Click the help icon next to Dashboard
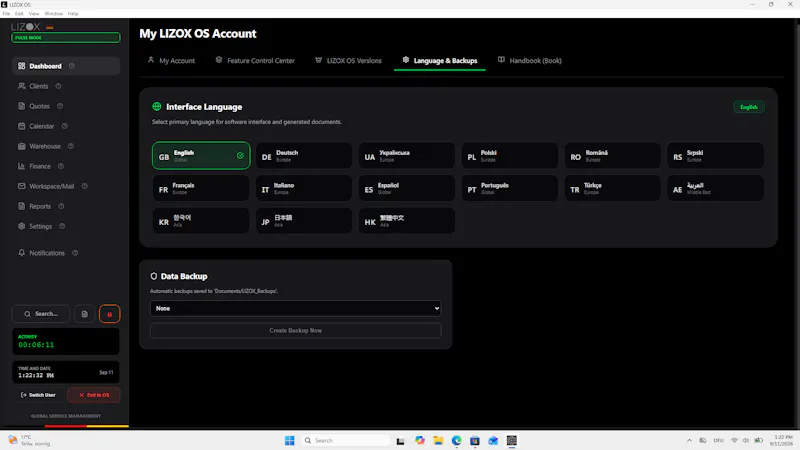This screenshot has height=450, width=800. coord(72,66)
